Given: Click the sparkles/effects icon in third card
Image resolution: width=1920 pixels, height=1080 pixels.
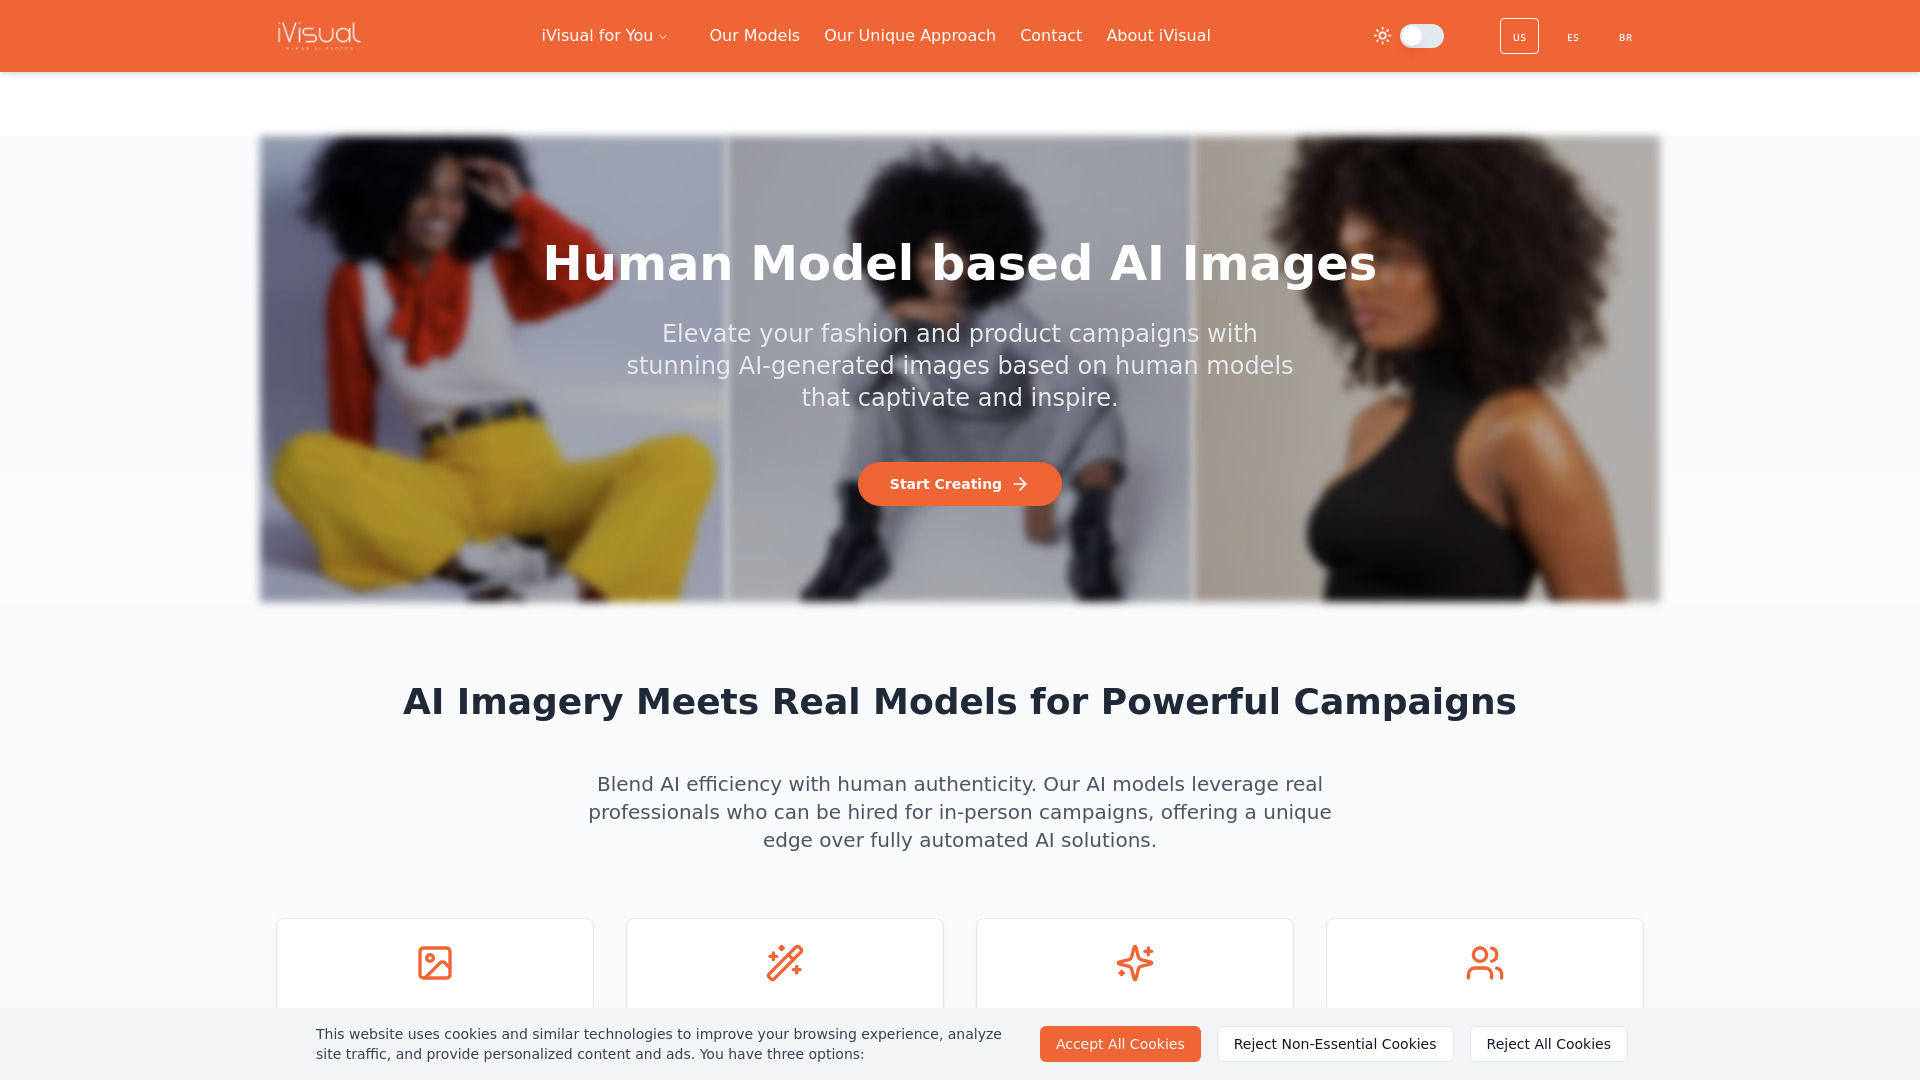Looking at the screenshot, I should [x=1134, y=963].
